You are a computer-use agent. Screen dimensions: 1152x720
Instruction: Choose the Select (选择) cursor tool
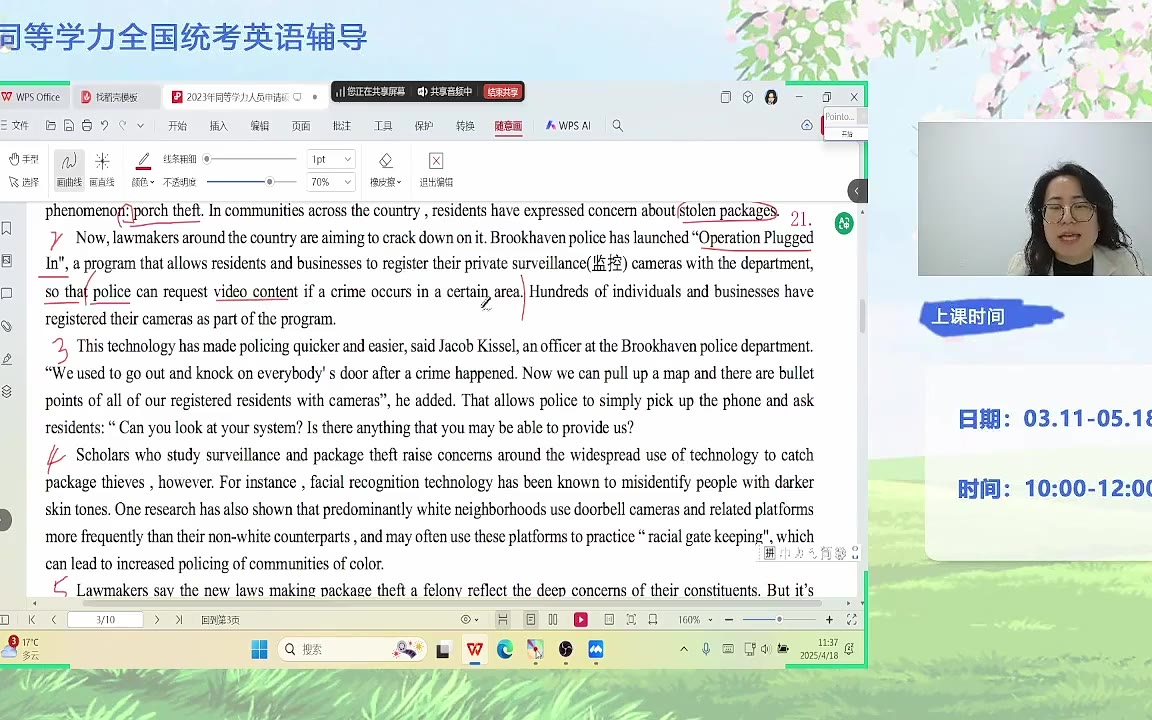[x=24, y=182]
